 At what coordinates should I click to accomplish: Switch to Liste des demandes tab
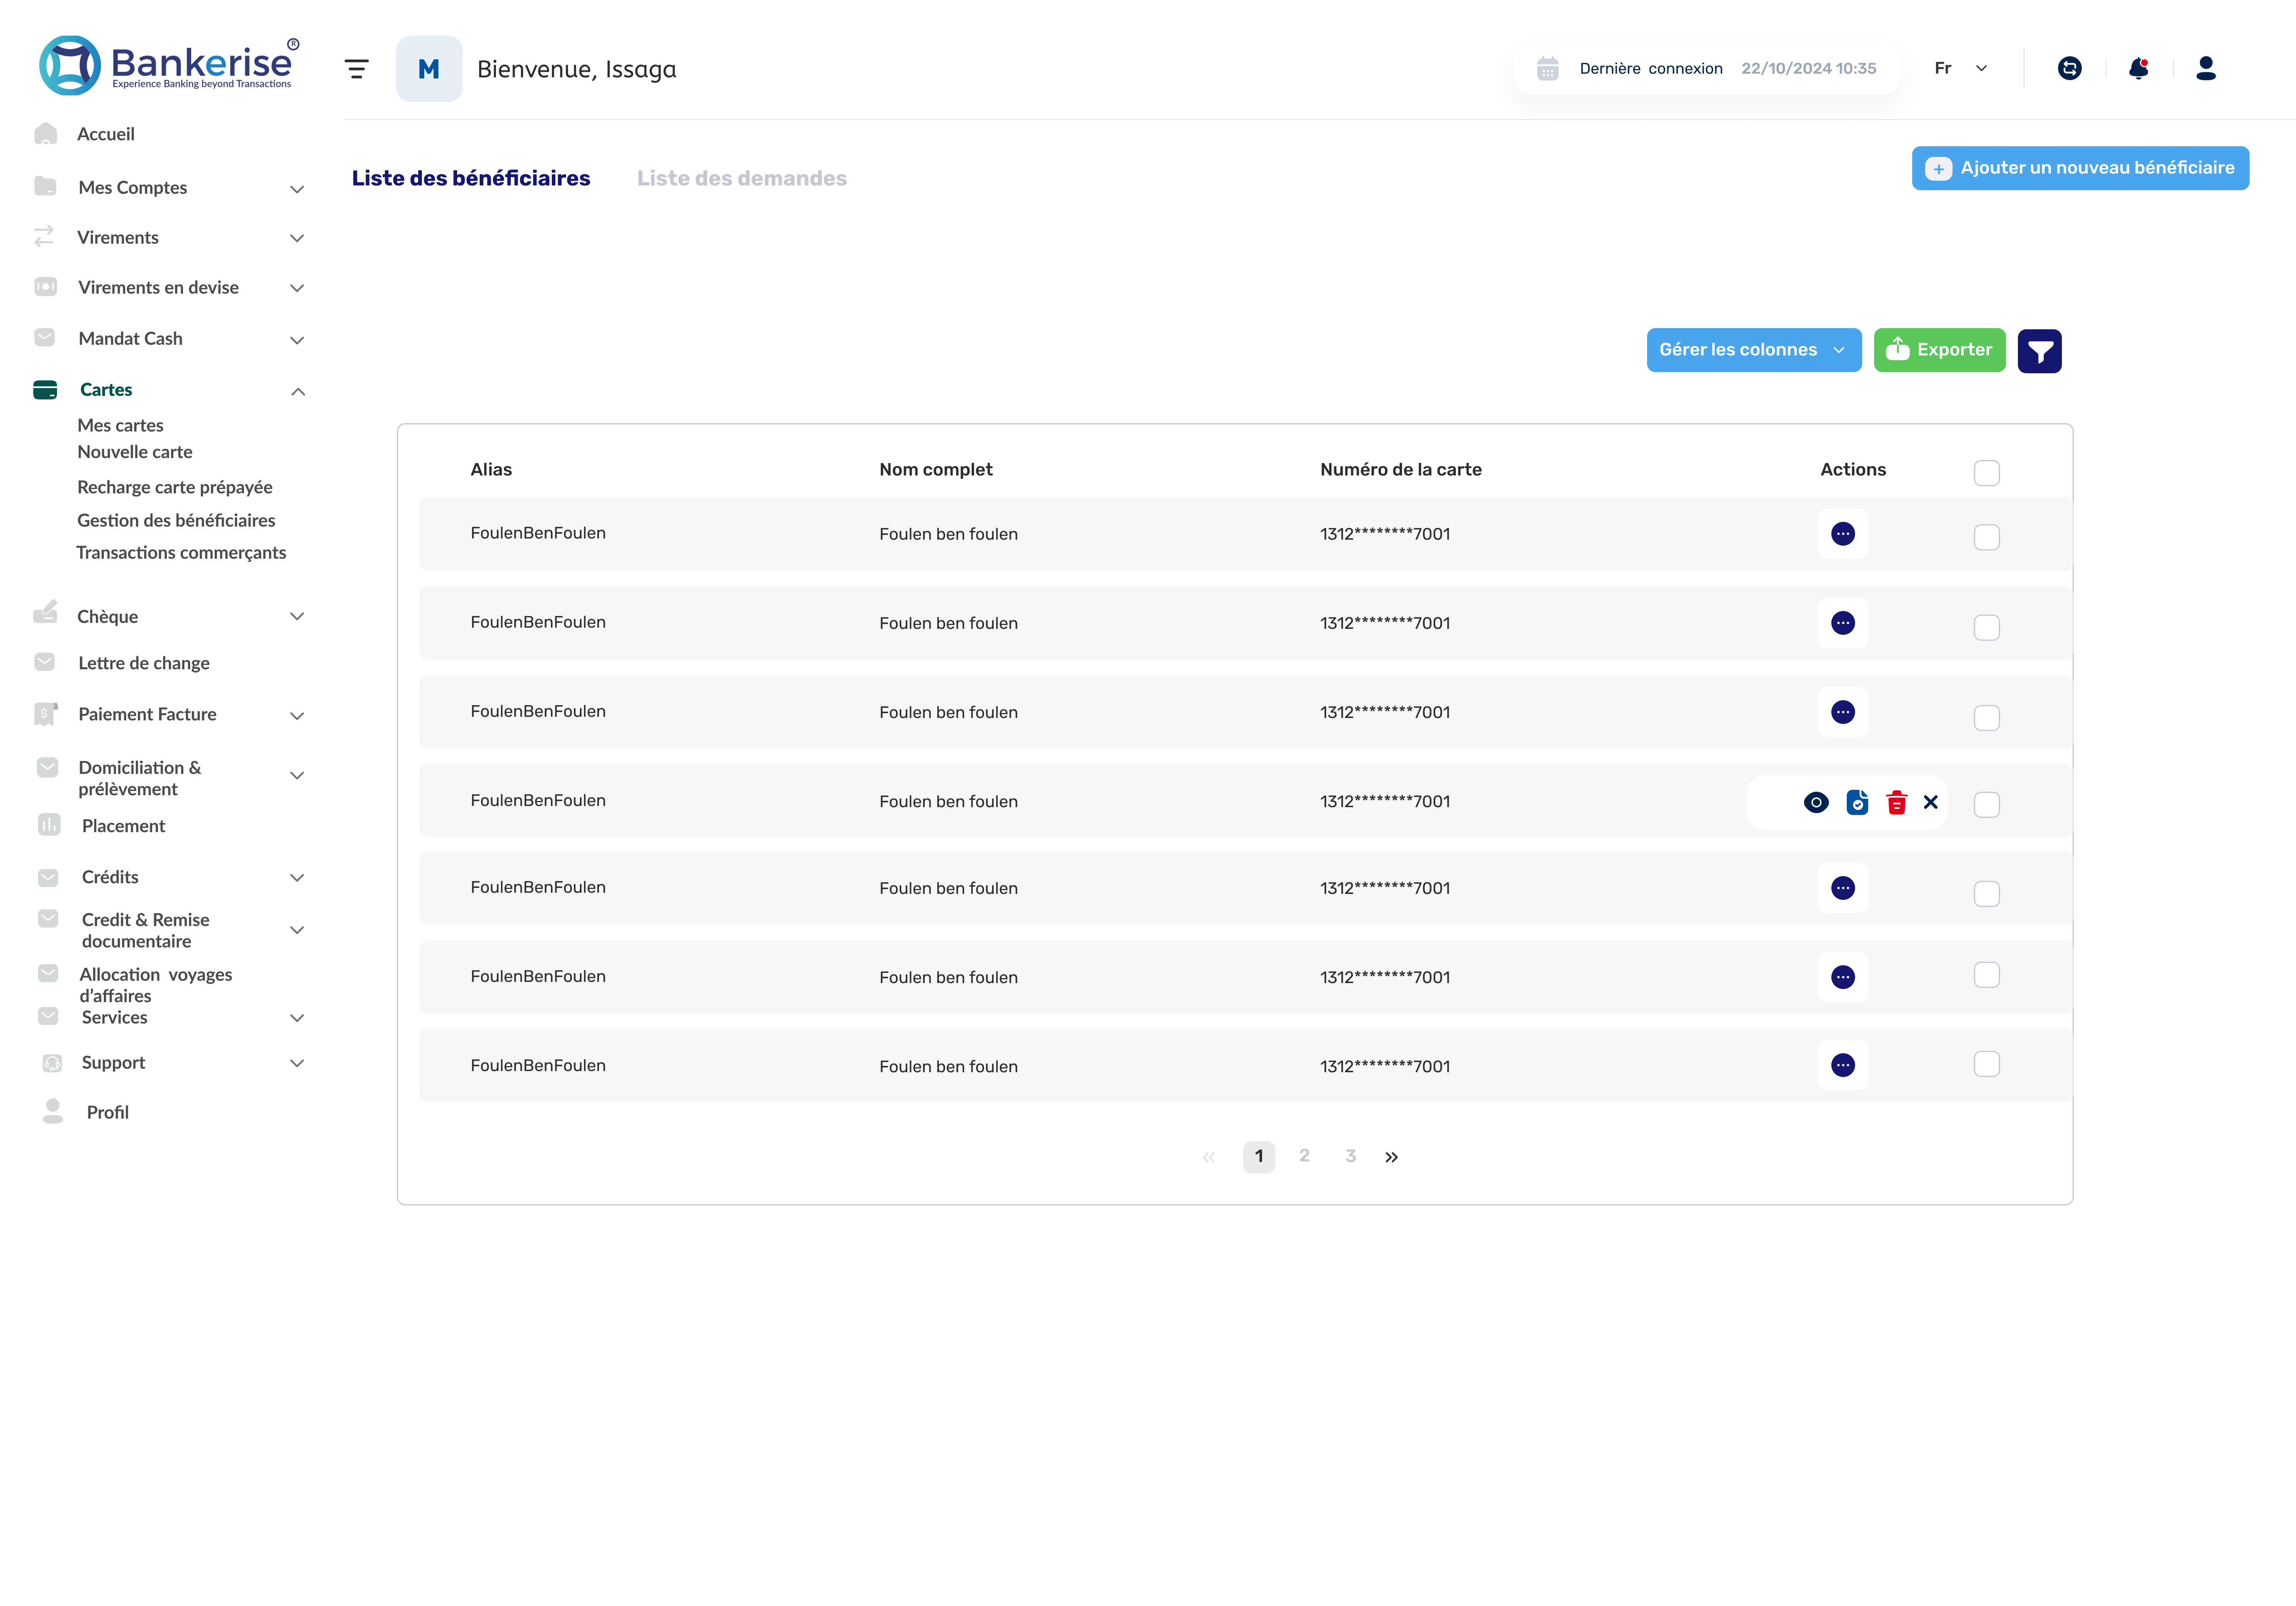(742, 178)
